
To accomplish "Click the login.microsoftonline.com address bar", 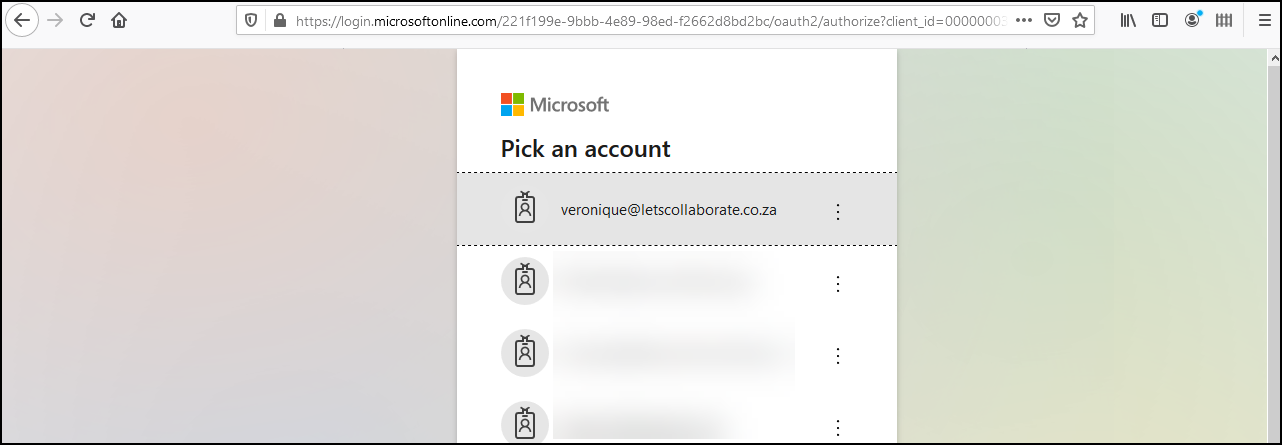I will click(x=650, y=20).
